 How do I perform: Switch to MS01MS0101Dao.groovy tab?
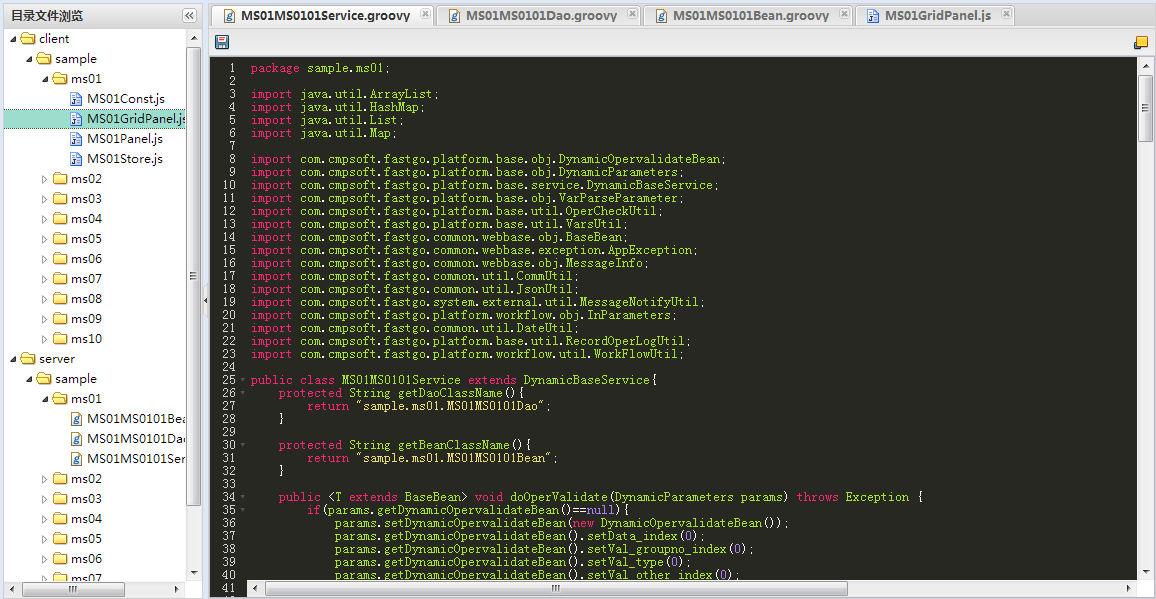coord(540,15)
